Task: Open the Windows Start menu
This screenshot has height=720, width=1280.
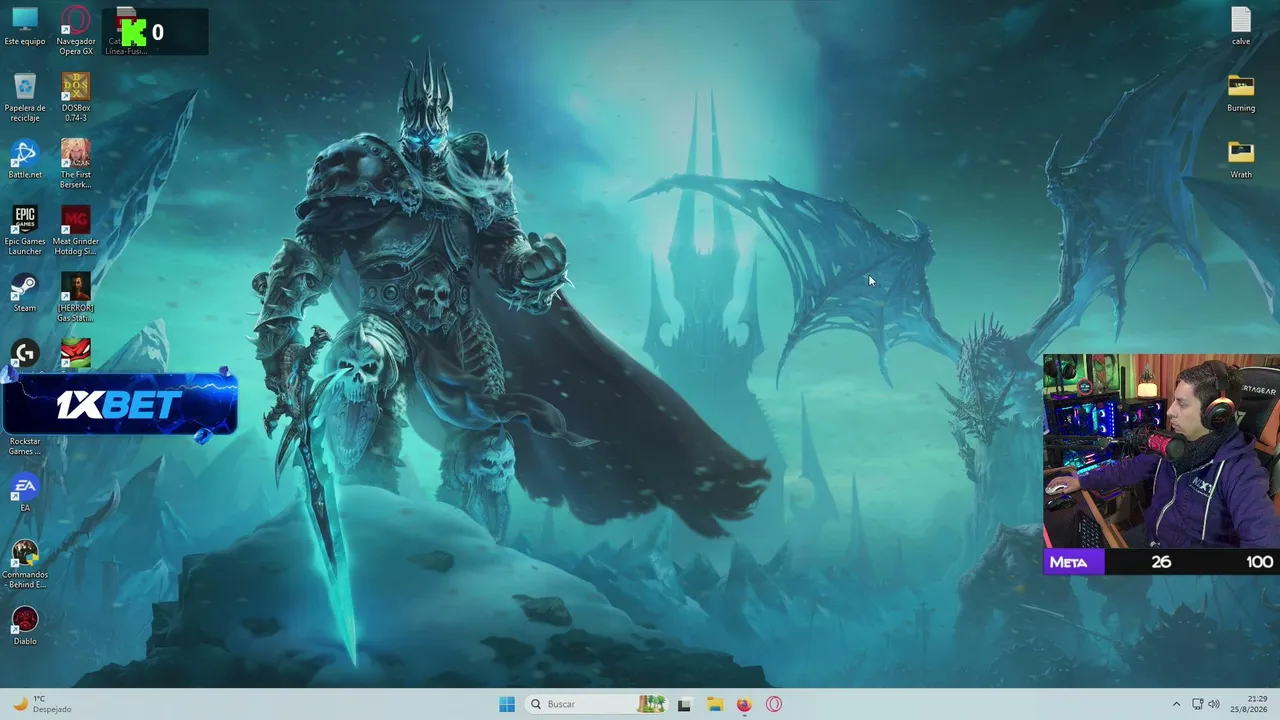Action: (507, 704)
